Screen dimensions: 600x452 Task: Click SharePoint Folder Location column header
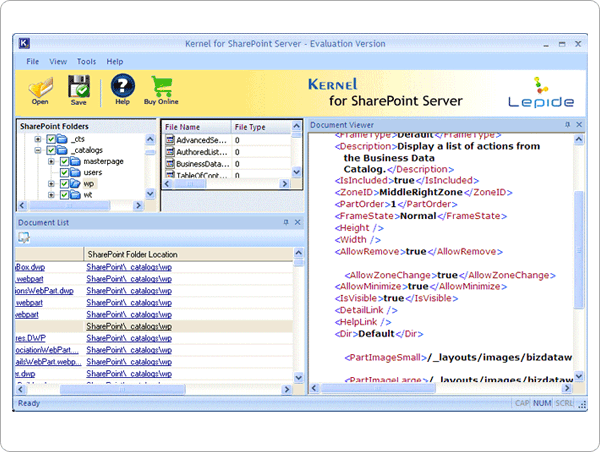coord(188,254)
